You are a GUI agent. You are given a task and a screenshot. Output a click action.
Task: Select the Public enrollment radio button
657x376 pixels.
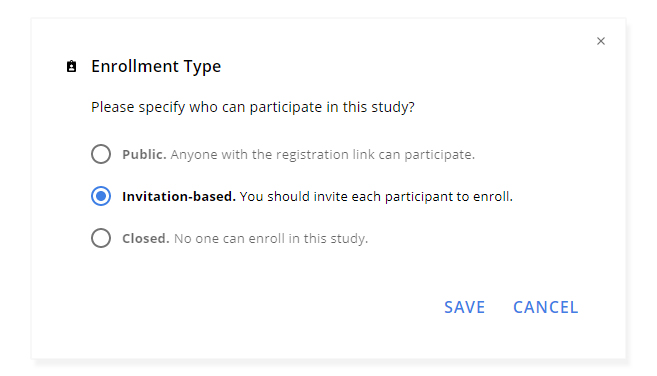pyautogui.click(x=101, y=154)
